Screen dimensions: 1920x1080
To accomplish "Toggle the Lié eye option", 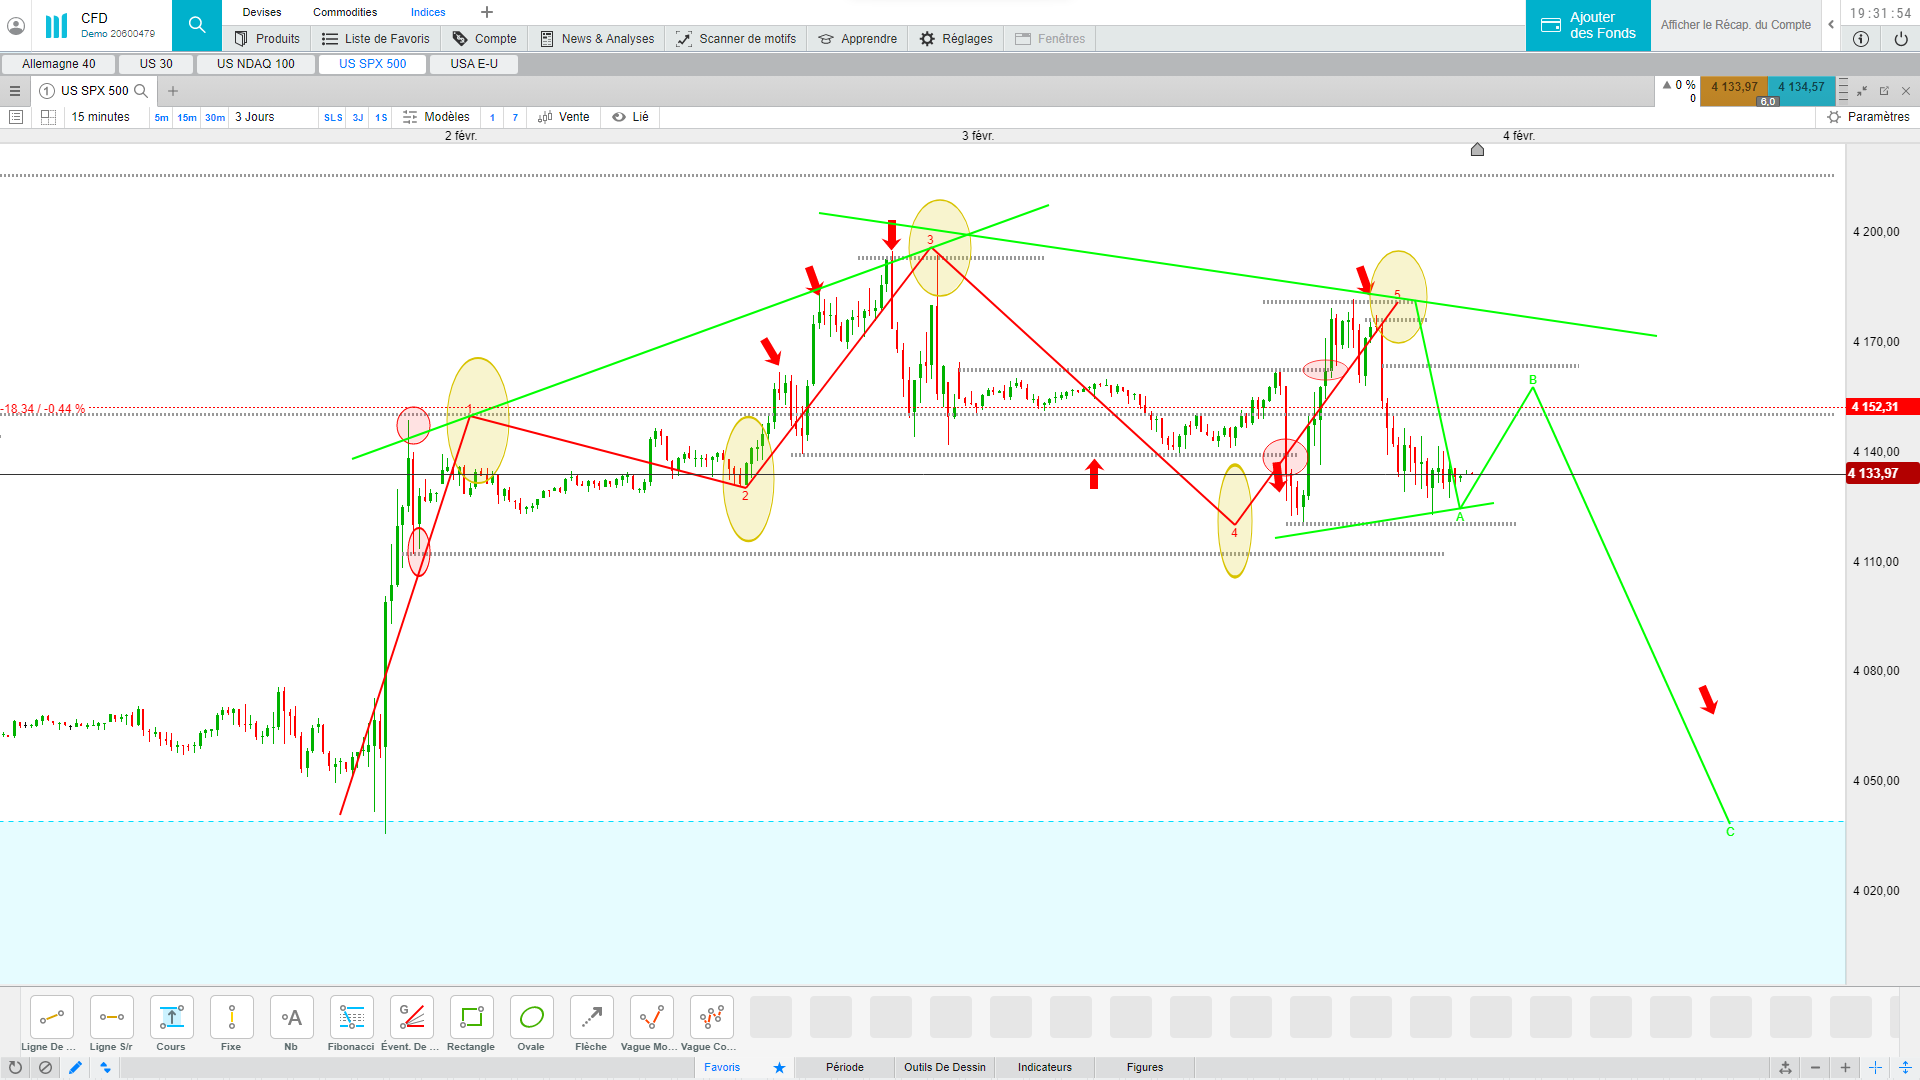I will click(x=630, y=117).
